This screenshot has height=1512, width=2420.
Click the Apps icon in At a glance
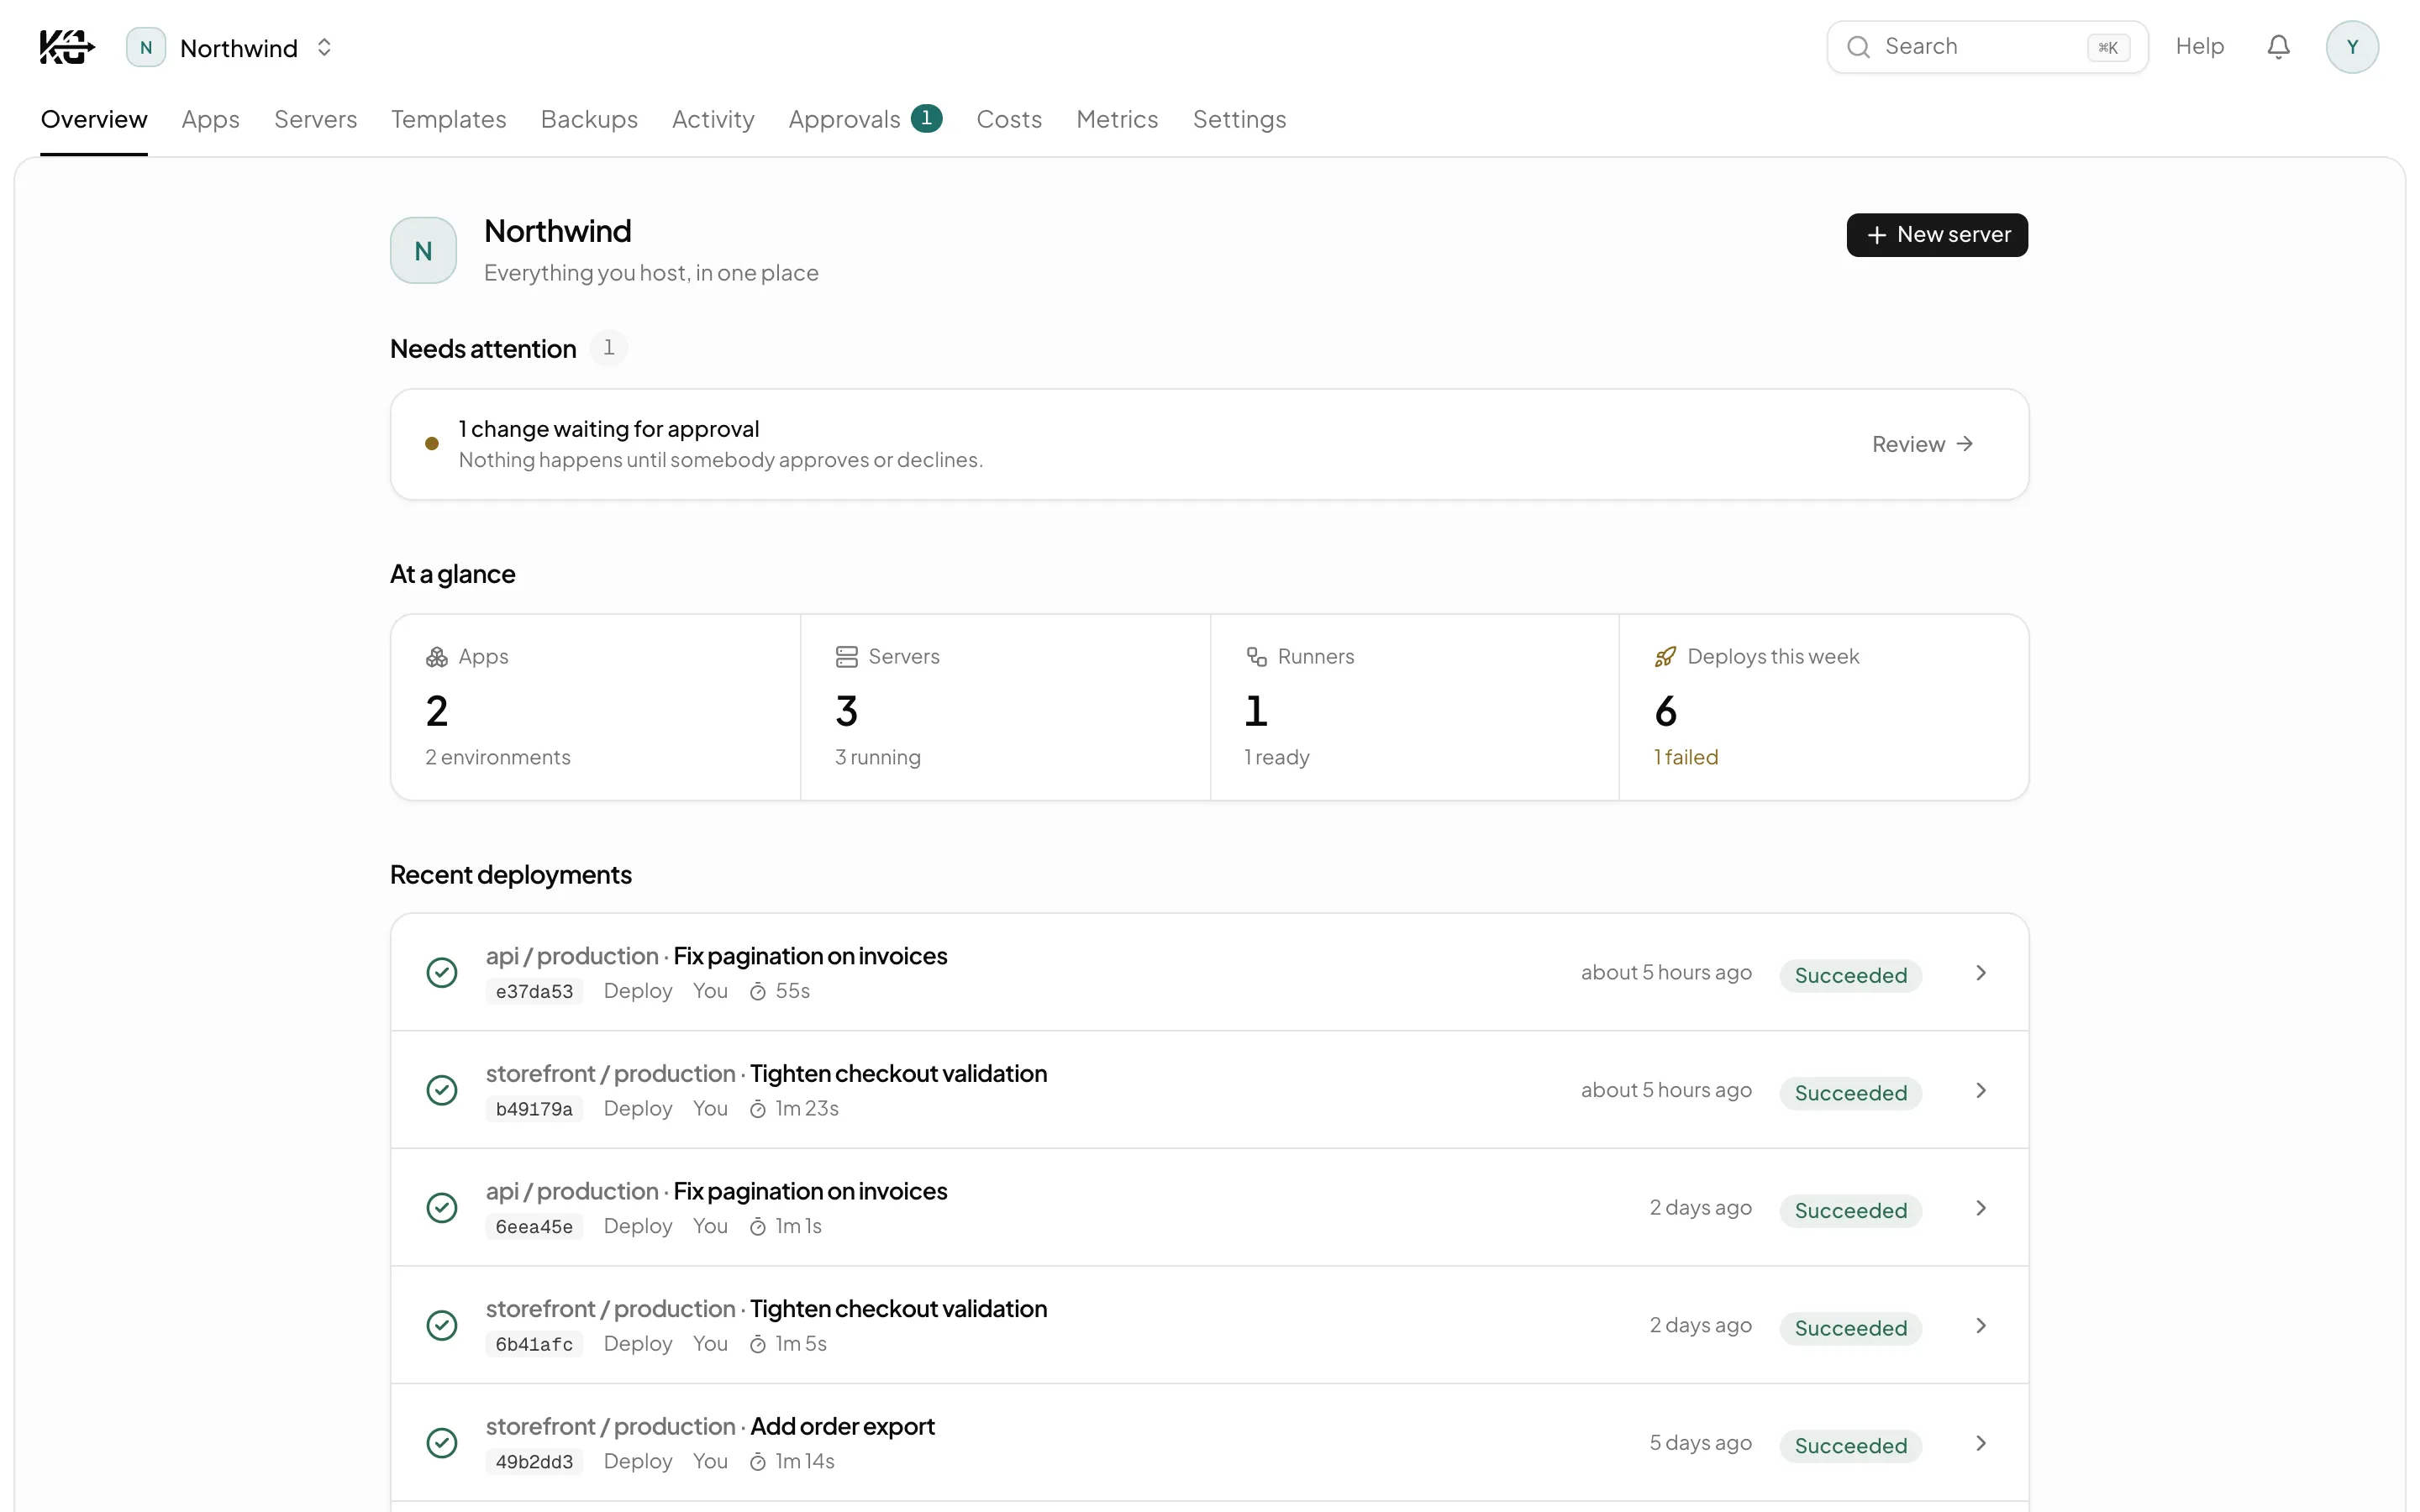[x=437, y=657]
